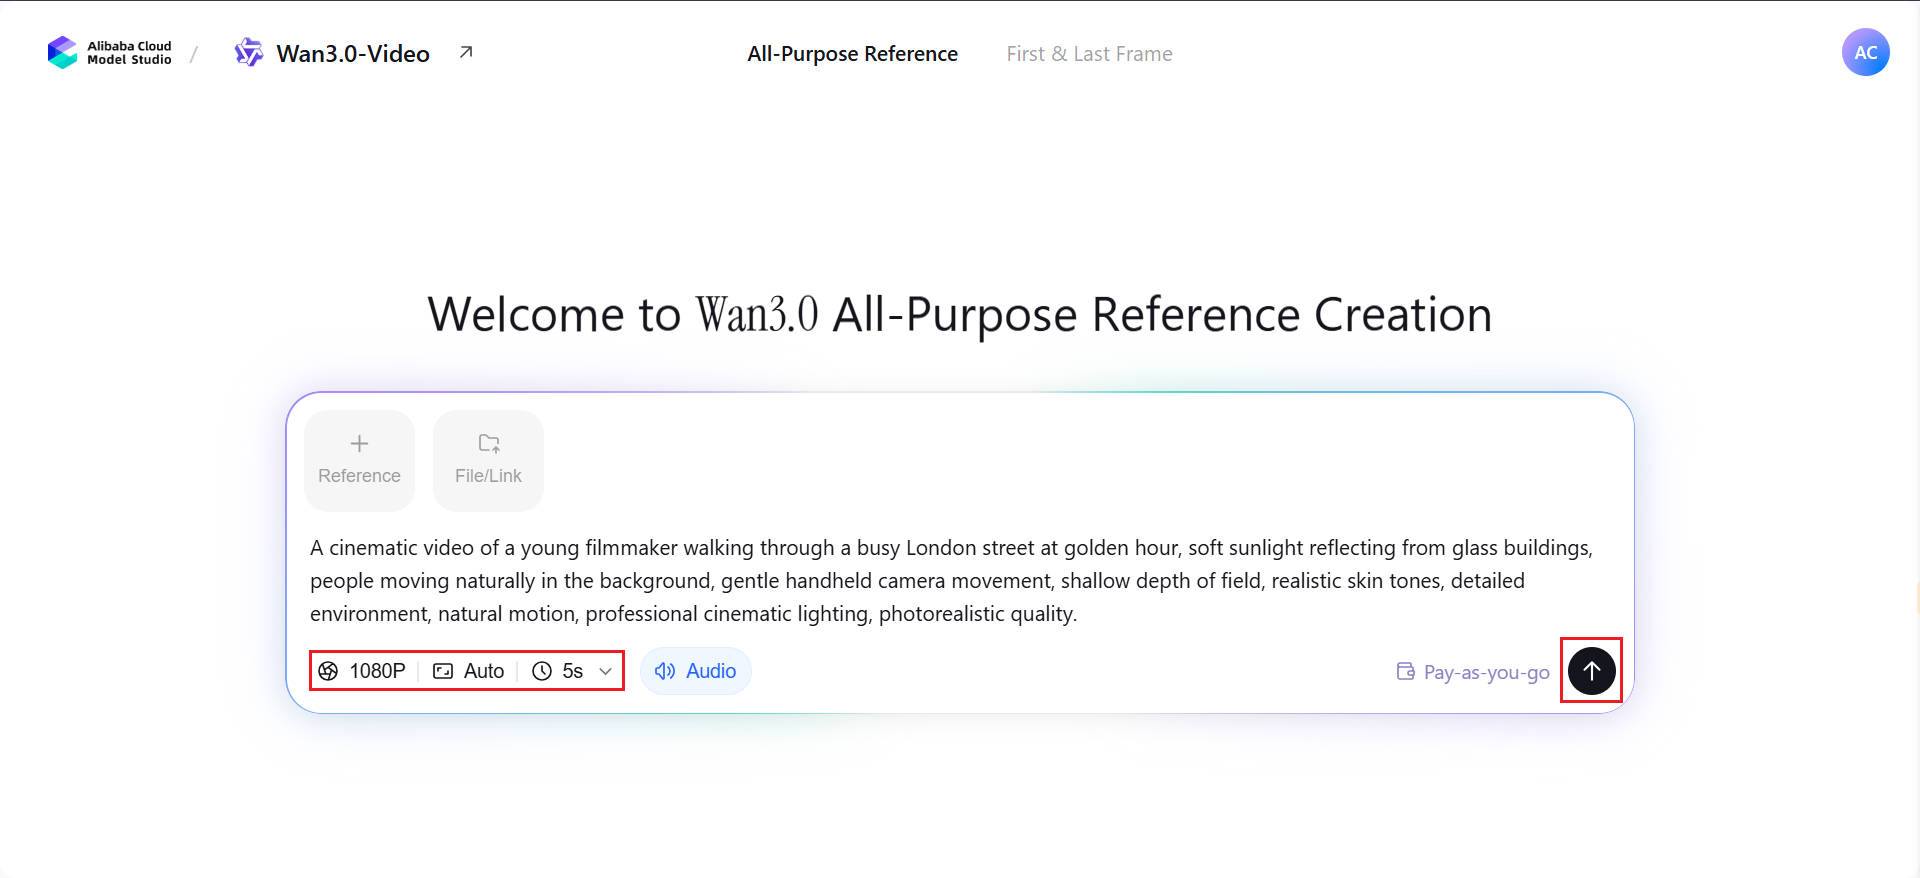The image size is (1920, 878).
Task: Click the File/Link folder upload icon
Action: coord(489,443)
